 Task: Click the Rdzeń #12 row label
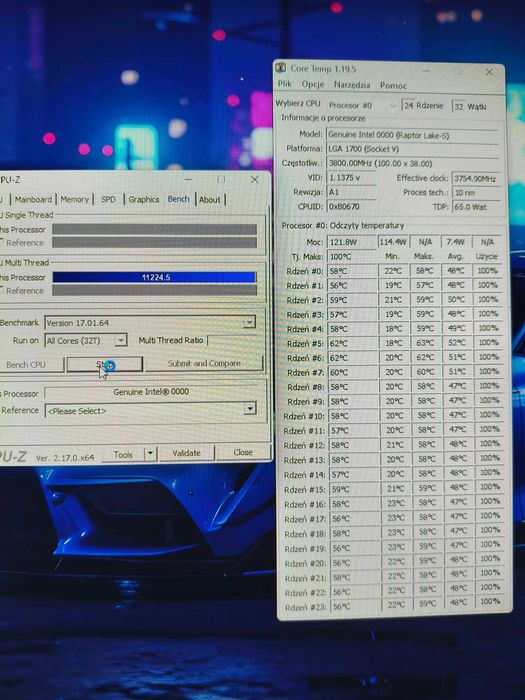coord(304,445)
